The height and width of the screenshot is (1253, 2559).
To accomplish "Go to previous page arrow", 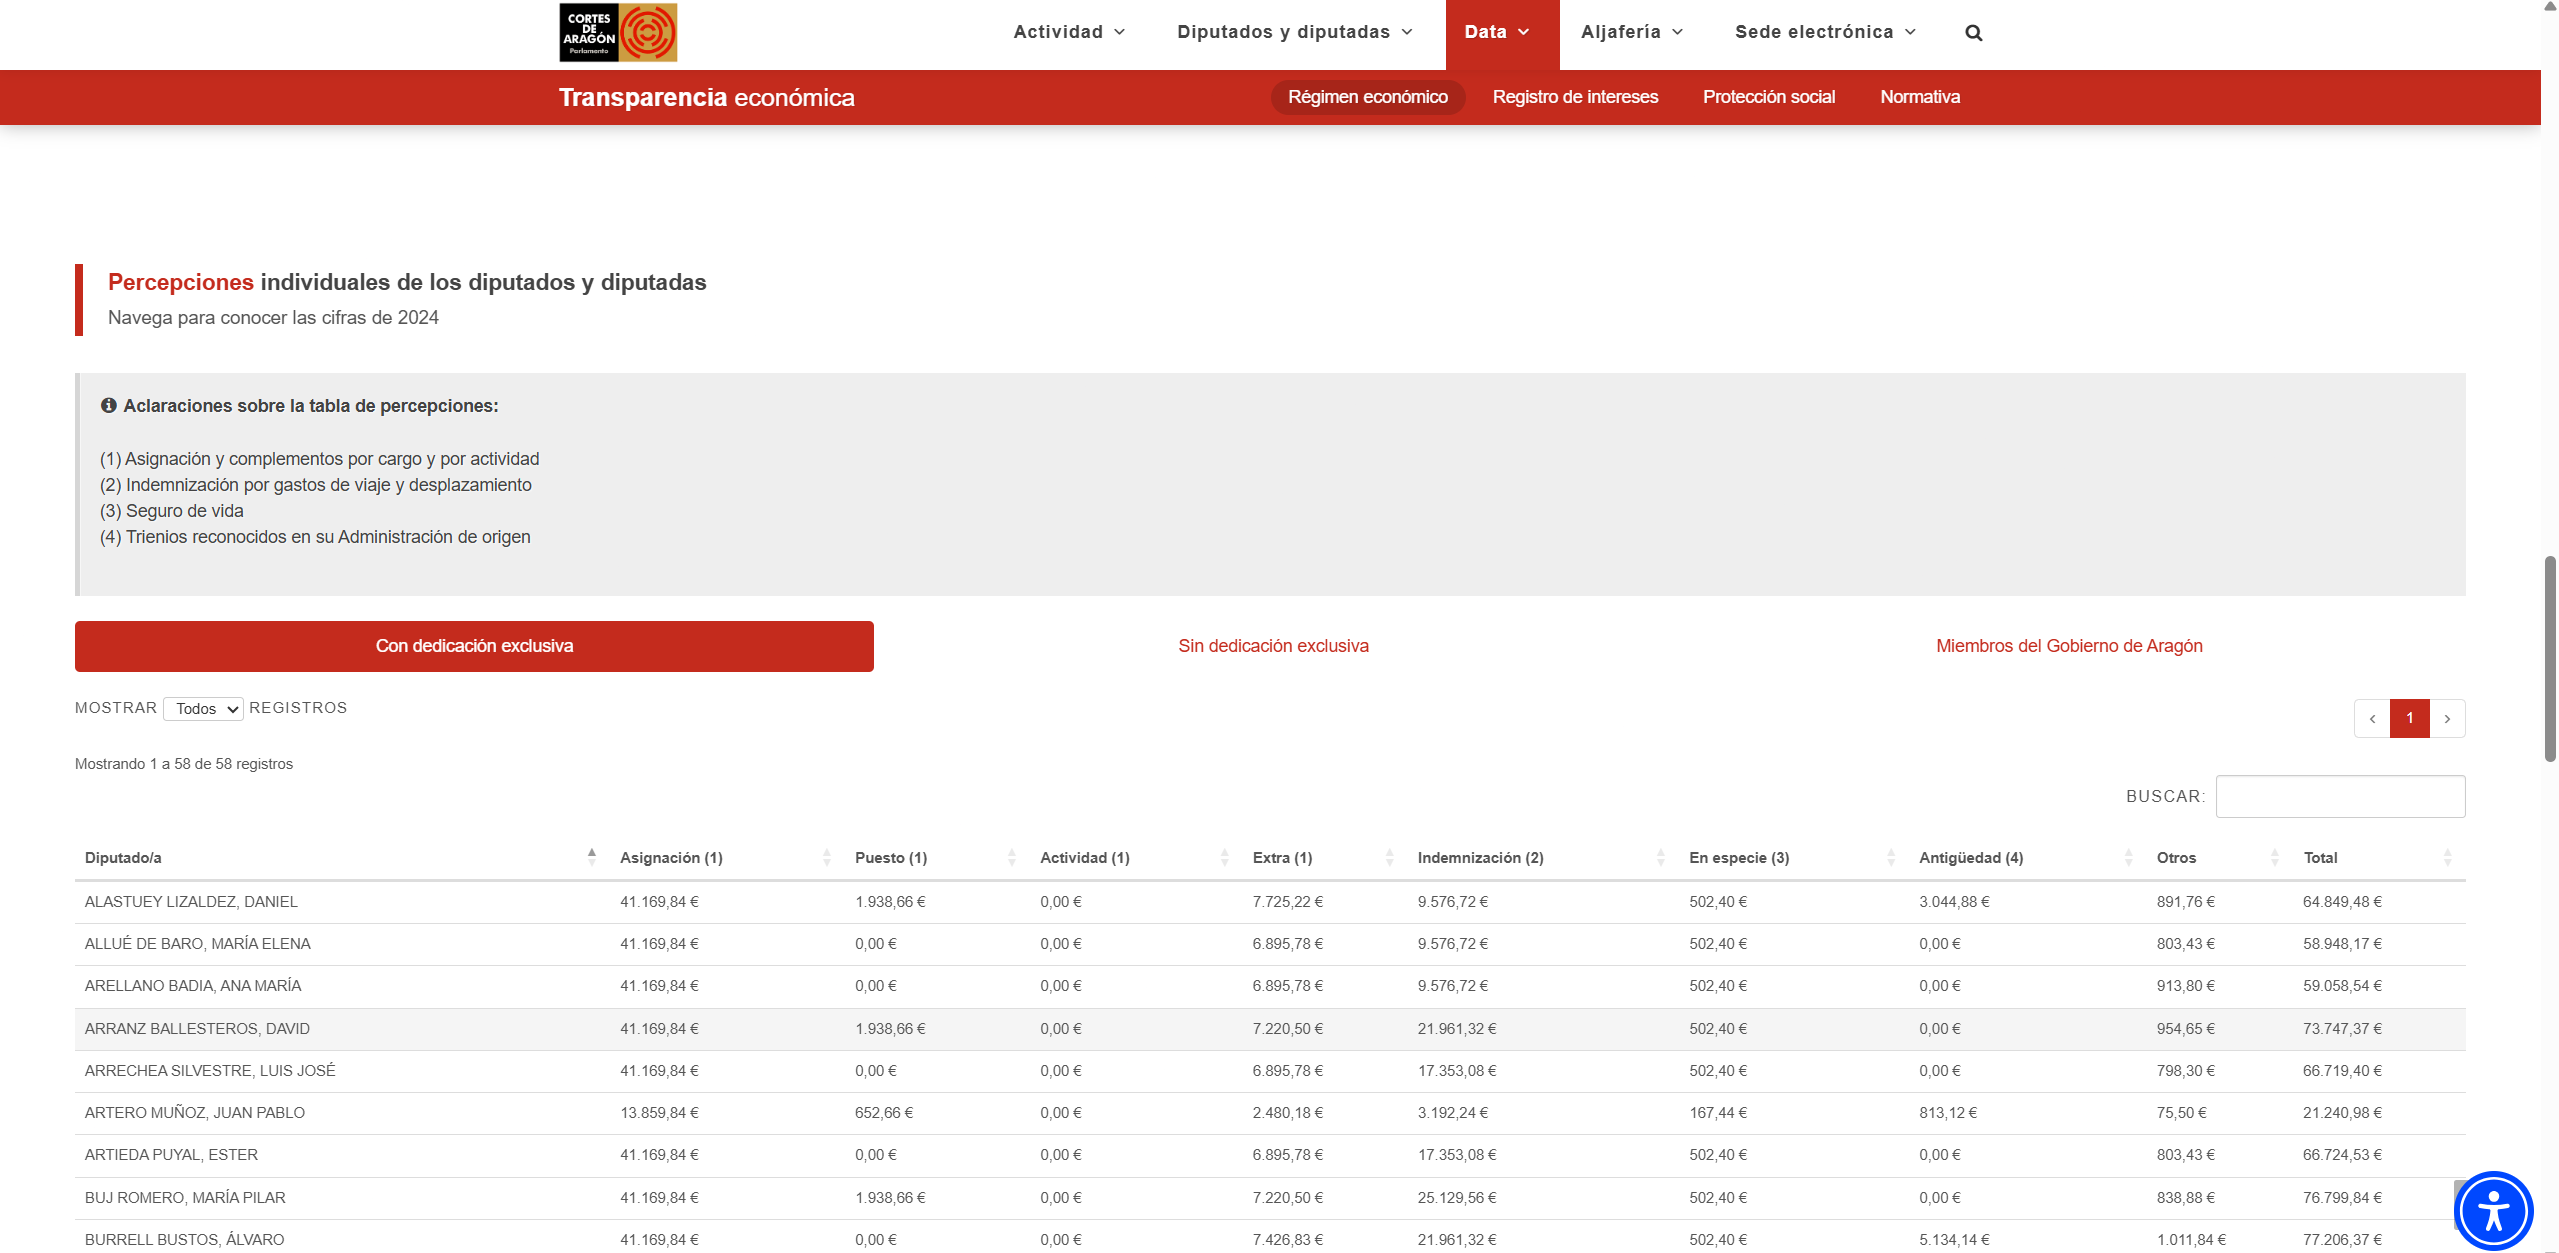I will [2372, 719].
